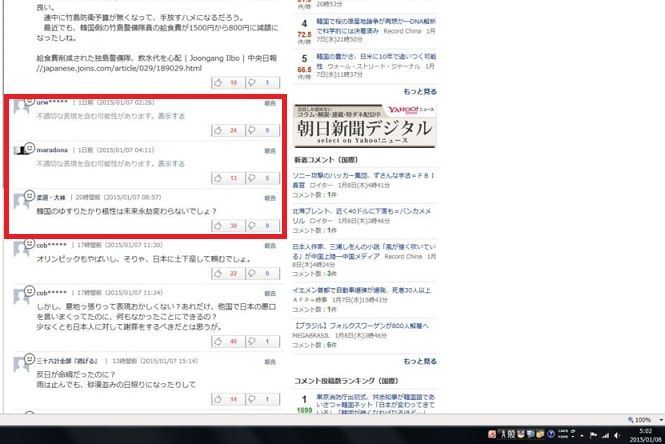This screenshot has width=665, height=444.
Task: Report urw***** comment with 報告
Action: tap(270, 103)
